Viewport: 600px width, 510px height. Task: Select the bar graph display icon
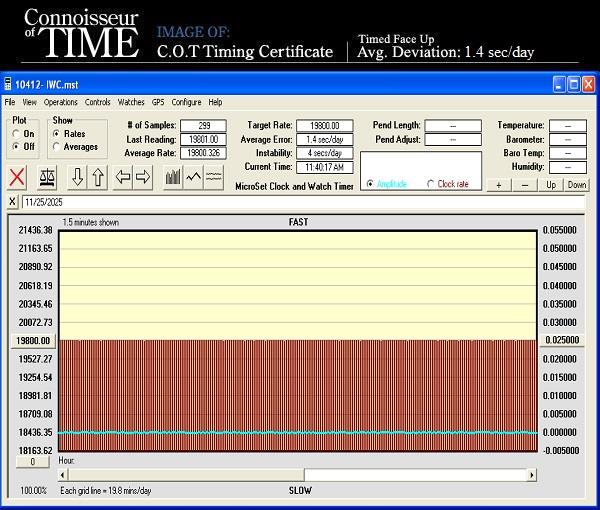click(173, 178)
